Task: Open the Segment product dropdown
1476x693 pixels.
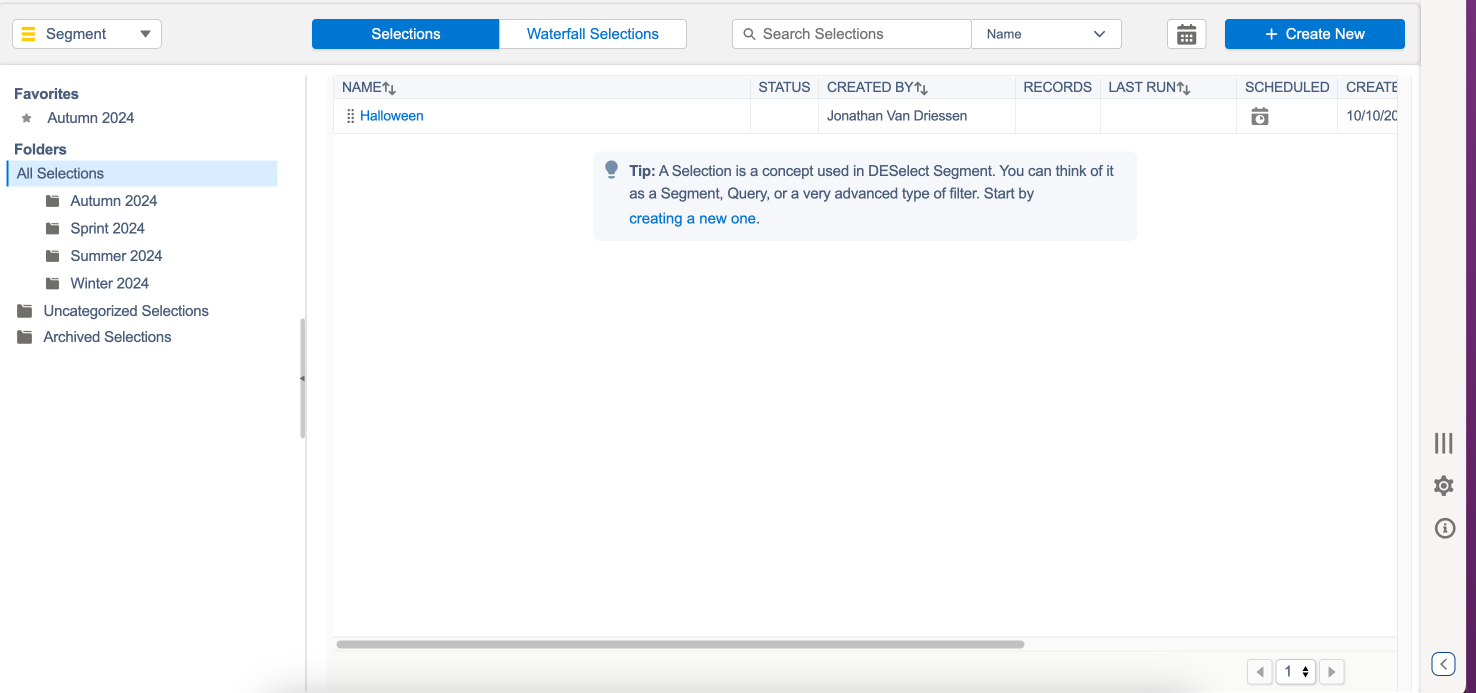Action: pos(87,34)
